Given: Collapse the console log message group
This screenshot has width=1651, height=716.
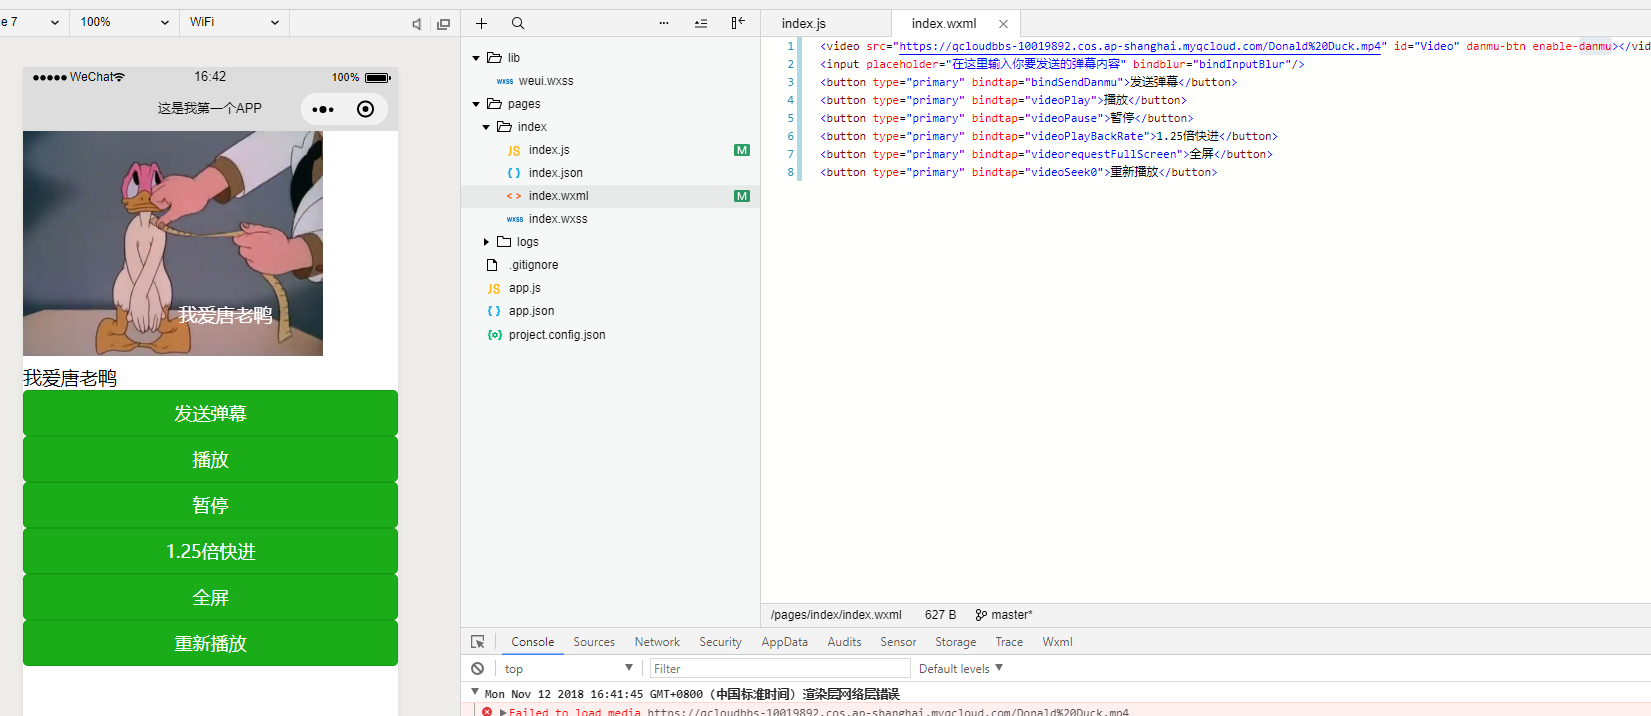Looking at the screenshot, I should (475, 692).
